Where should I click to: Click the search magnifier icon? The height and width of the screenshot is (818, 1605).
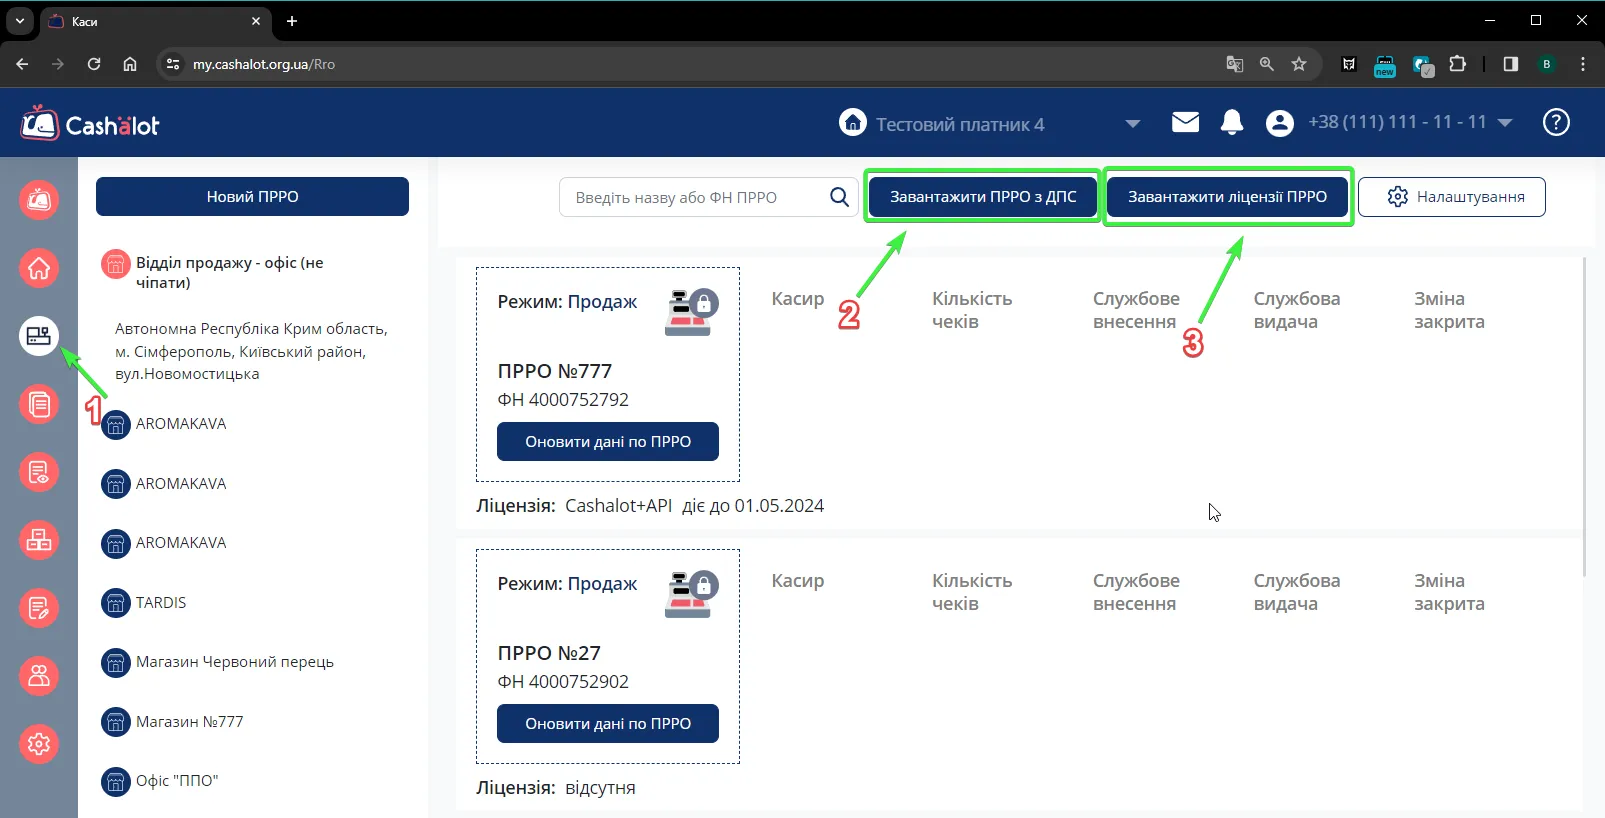click(839, 197)
